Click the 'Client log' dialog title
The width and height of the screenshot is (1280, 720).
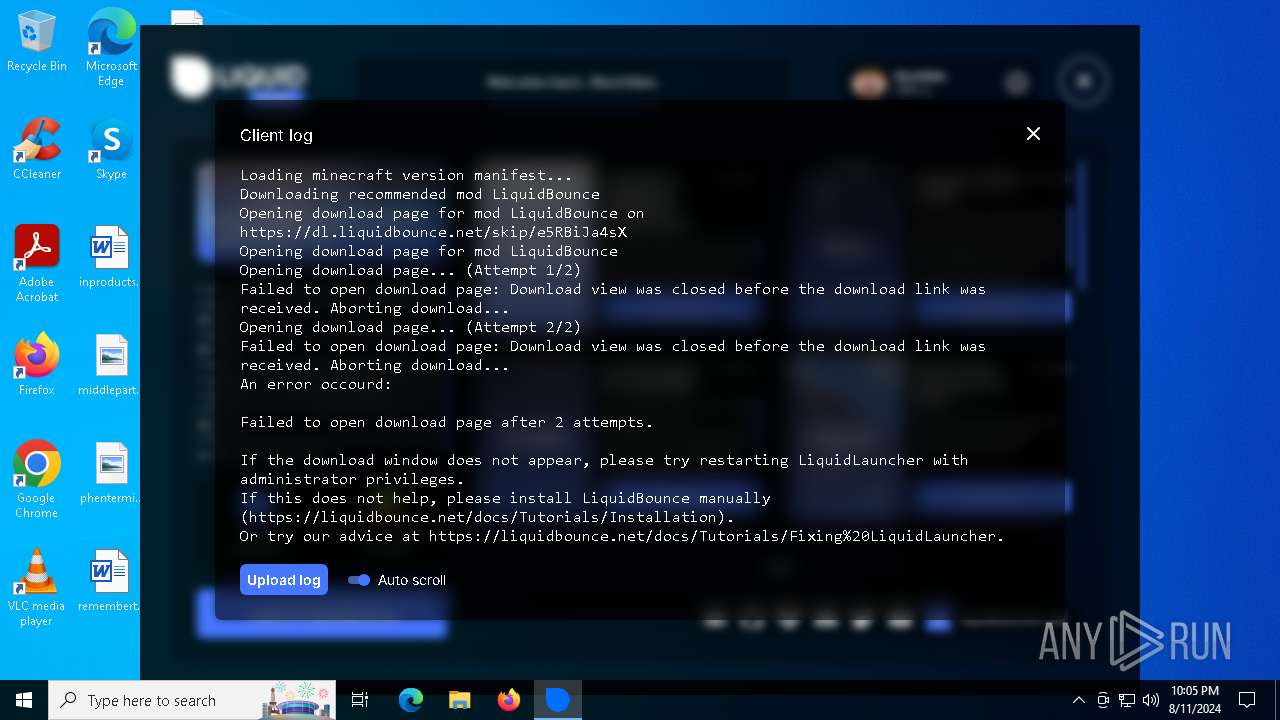pyautogui.click(x=276, y=135)
